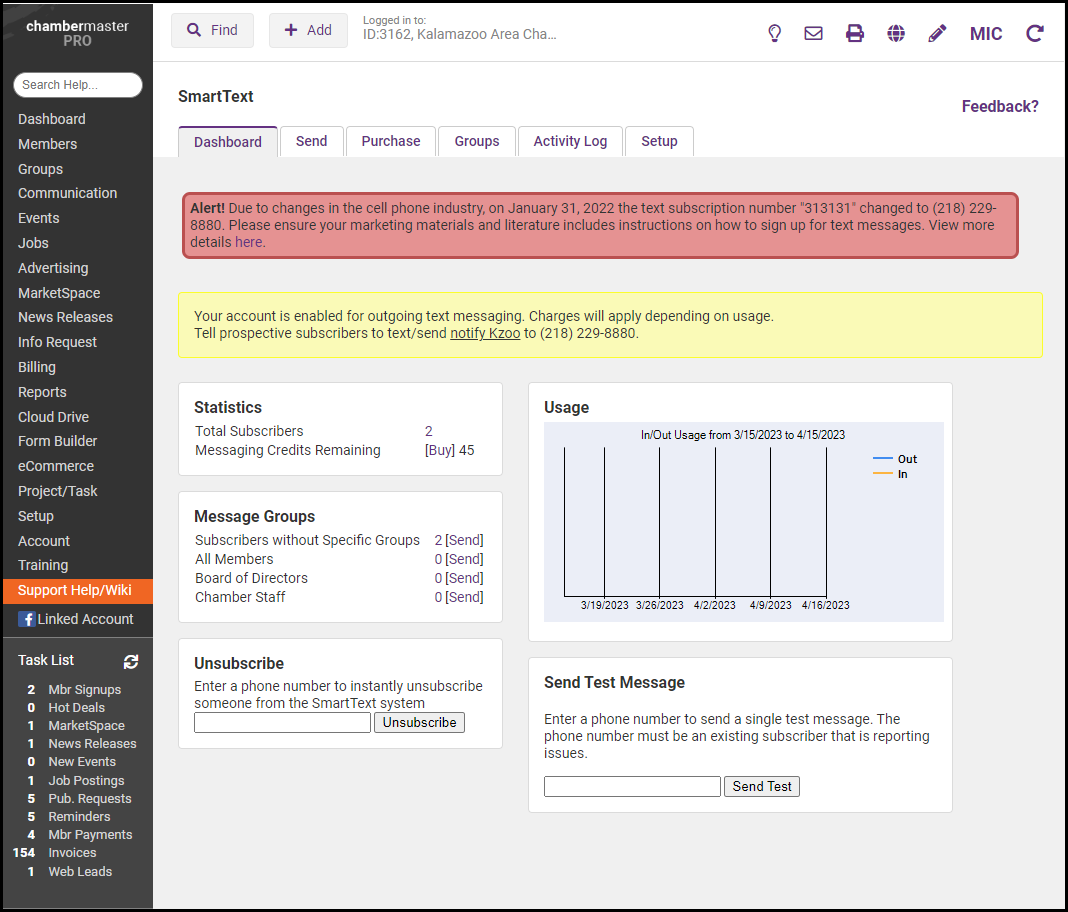Image resolution: width=1068 pixels, height=912 pixels.
Task: Open News Releases in the sidebar menu
Action: click(x=65, y=317)
